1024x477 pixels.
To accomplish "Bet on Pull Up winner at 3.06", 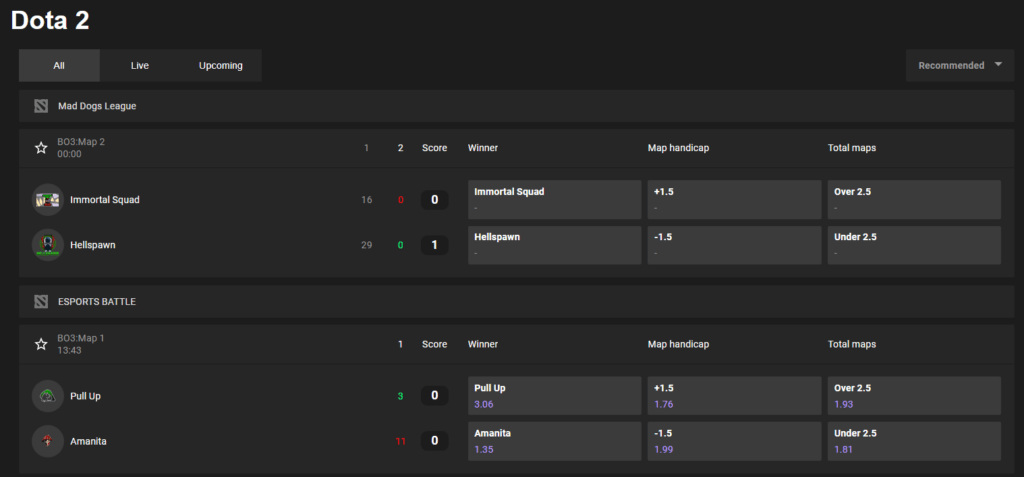I will coord(554,396).
